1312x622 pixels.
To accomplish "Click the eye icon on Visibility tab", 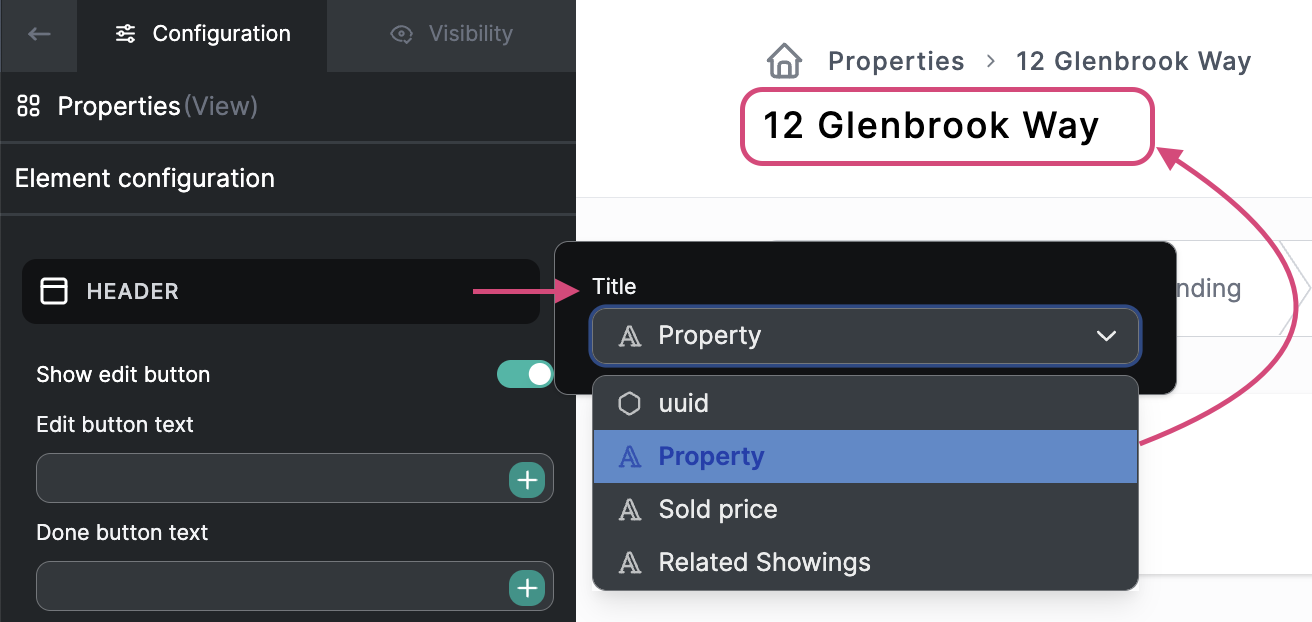I will [402, 34].
